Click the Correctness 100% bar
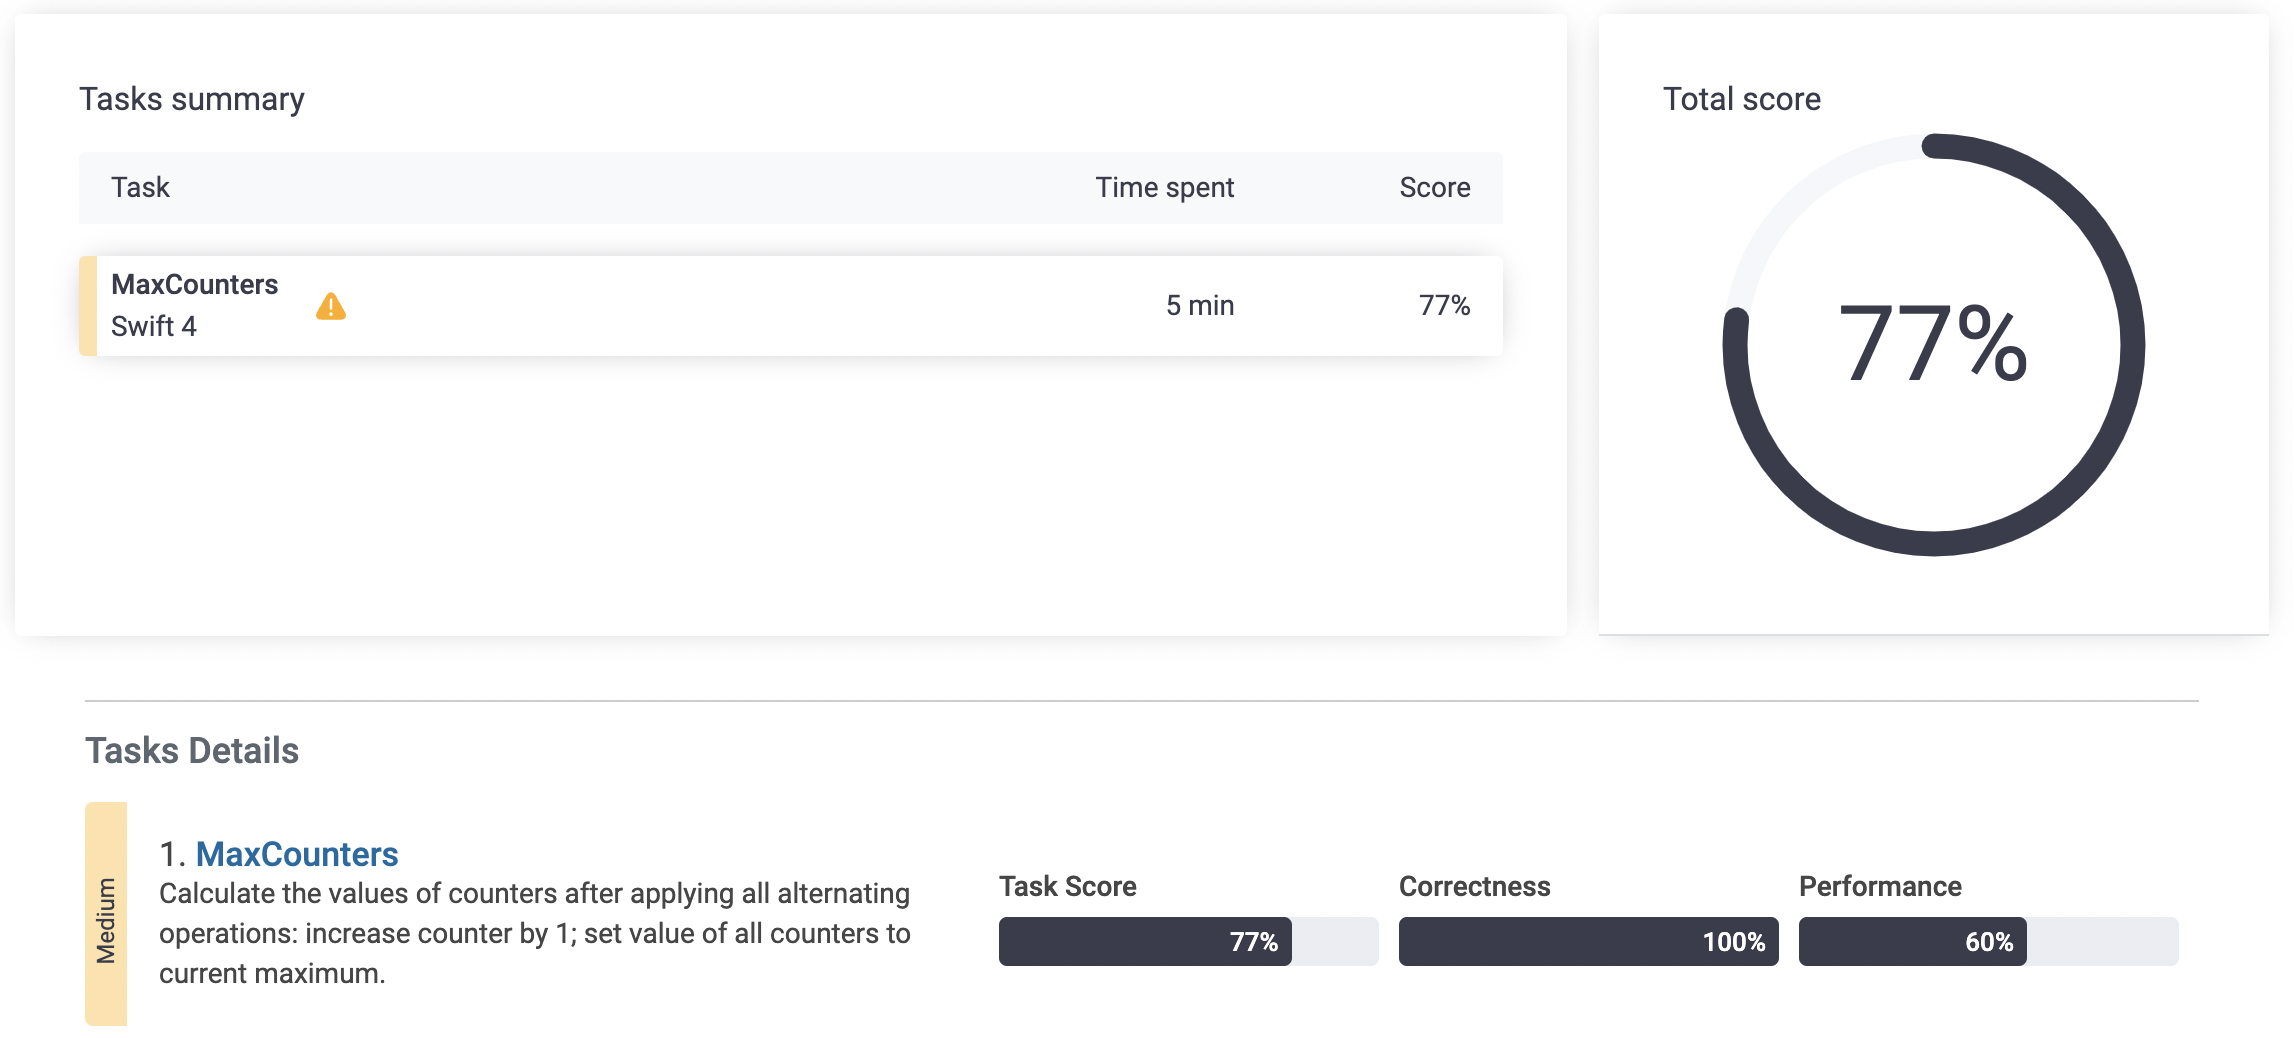Screen dimensions: 2294x1038 [1588, 941]
